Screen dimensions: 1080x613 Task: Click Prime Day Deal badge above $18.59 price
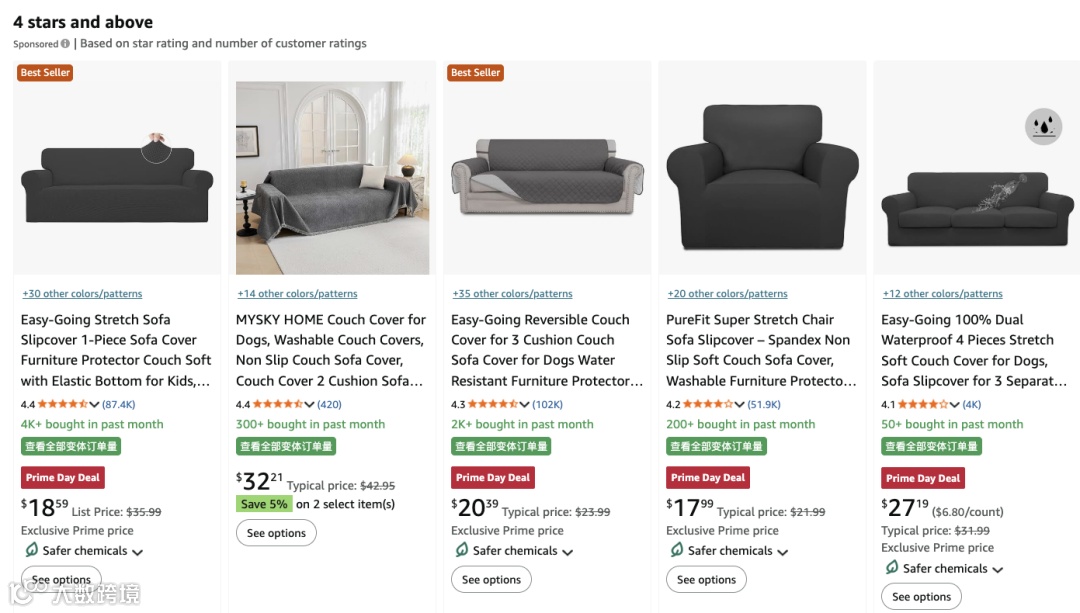click(x=62, y=477)
